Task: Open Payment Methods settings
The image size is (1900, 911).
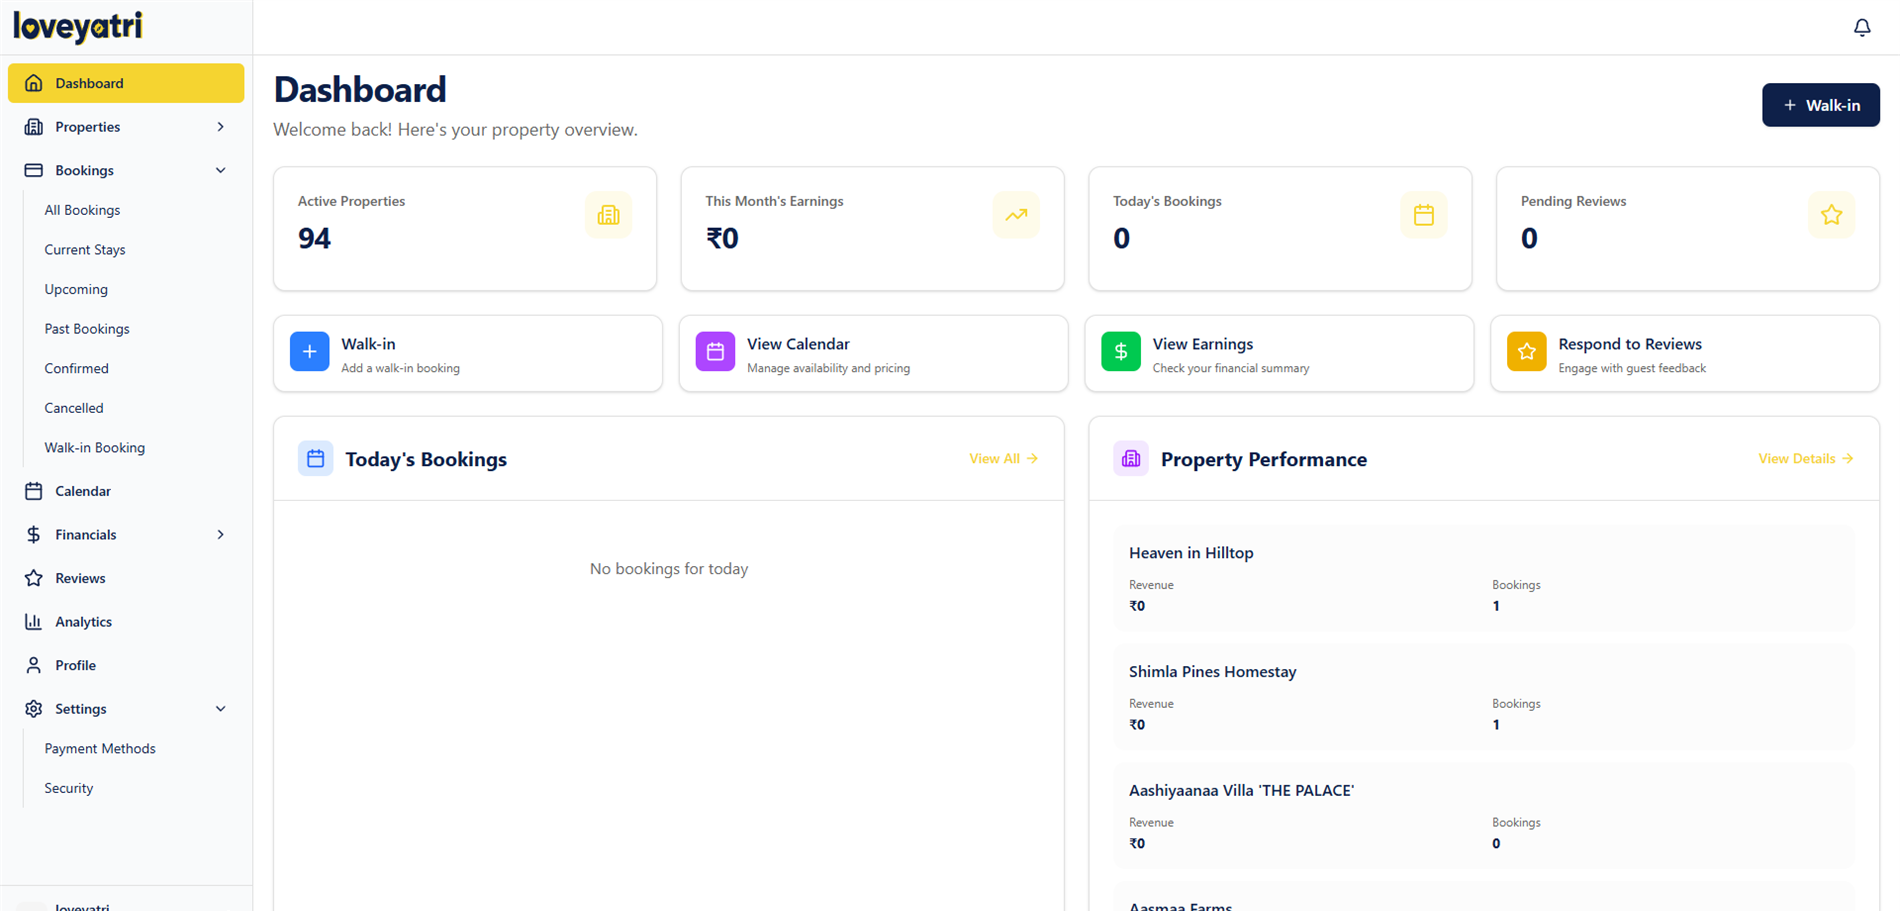Action: [x=100, y=749]
